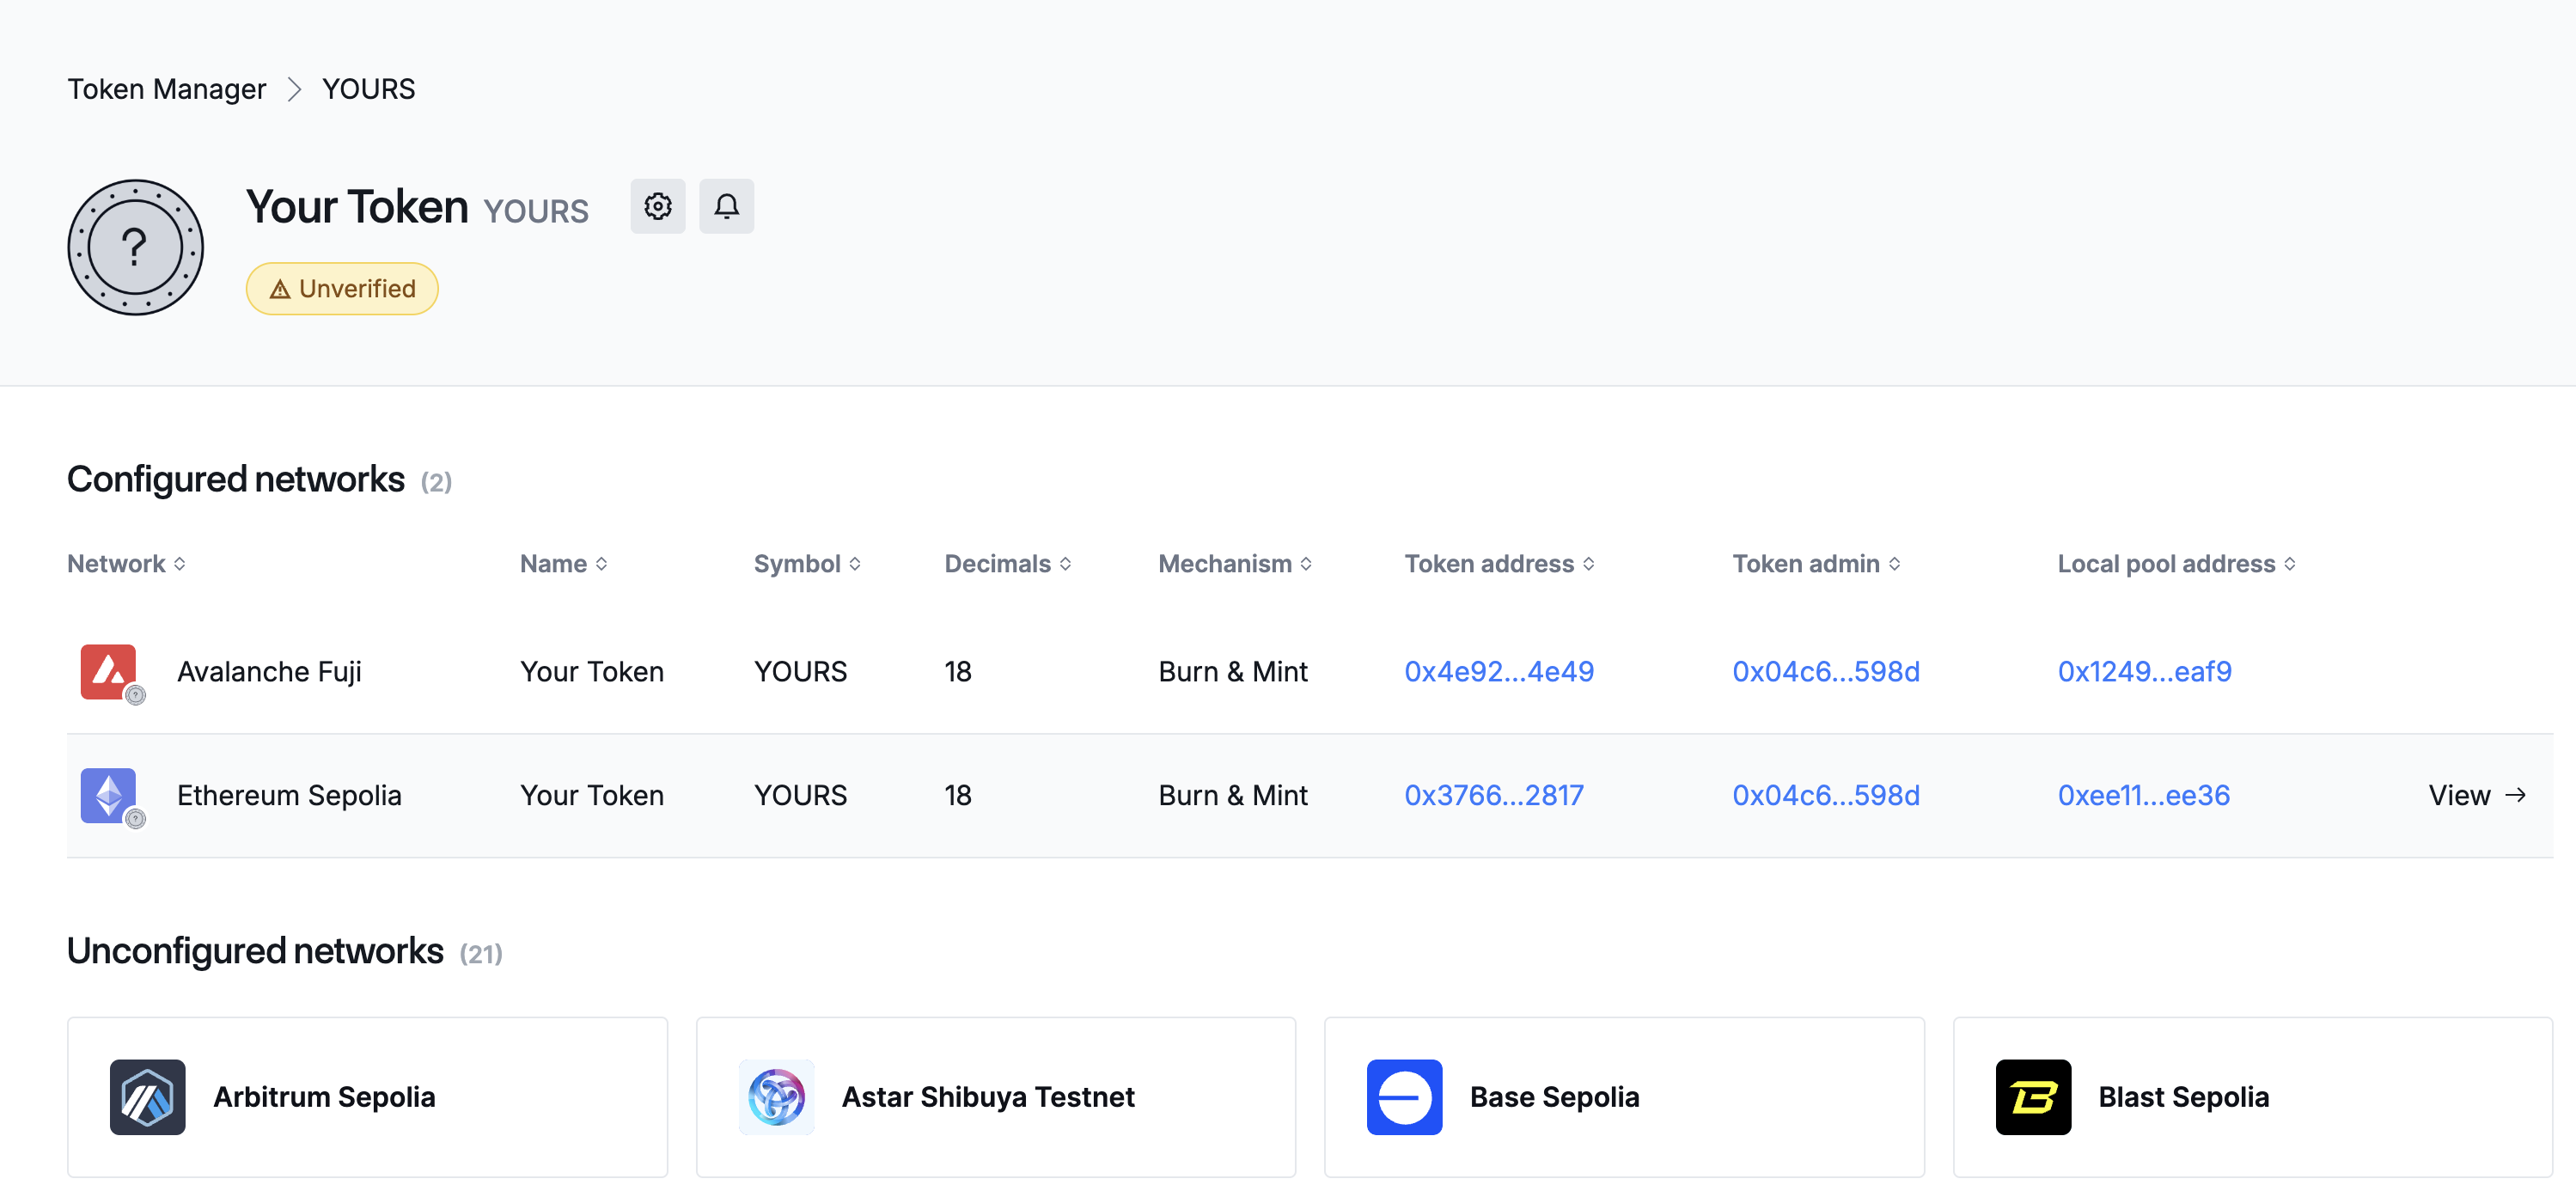The width and height of the screenshot is (2576, 1191).
Task: Click the Arbitrum Sepolia network icon
Action: 148,1097
